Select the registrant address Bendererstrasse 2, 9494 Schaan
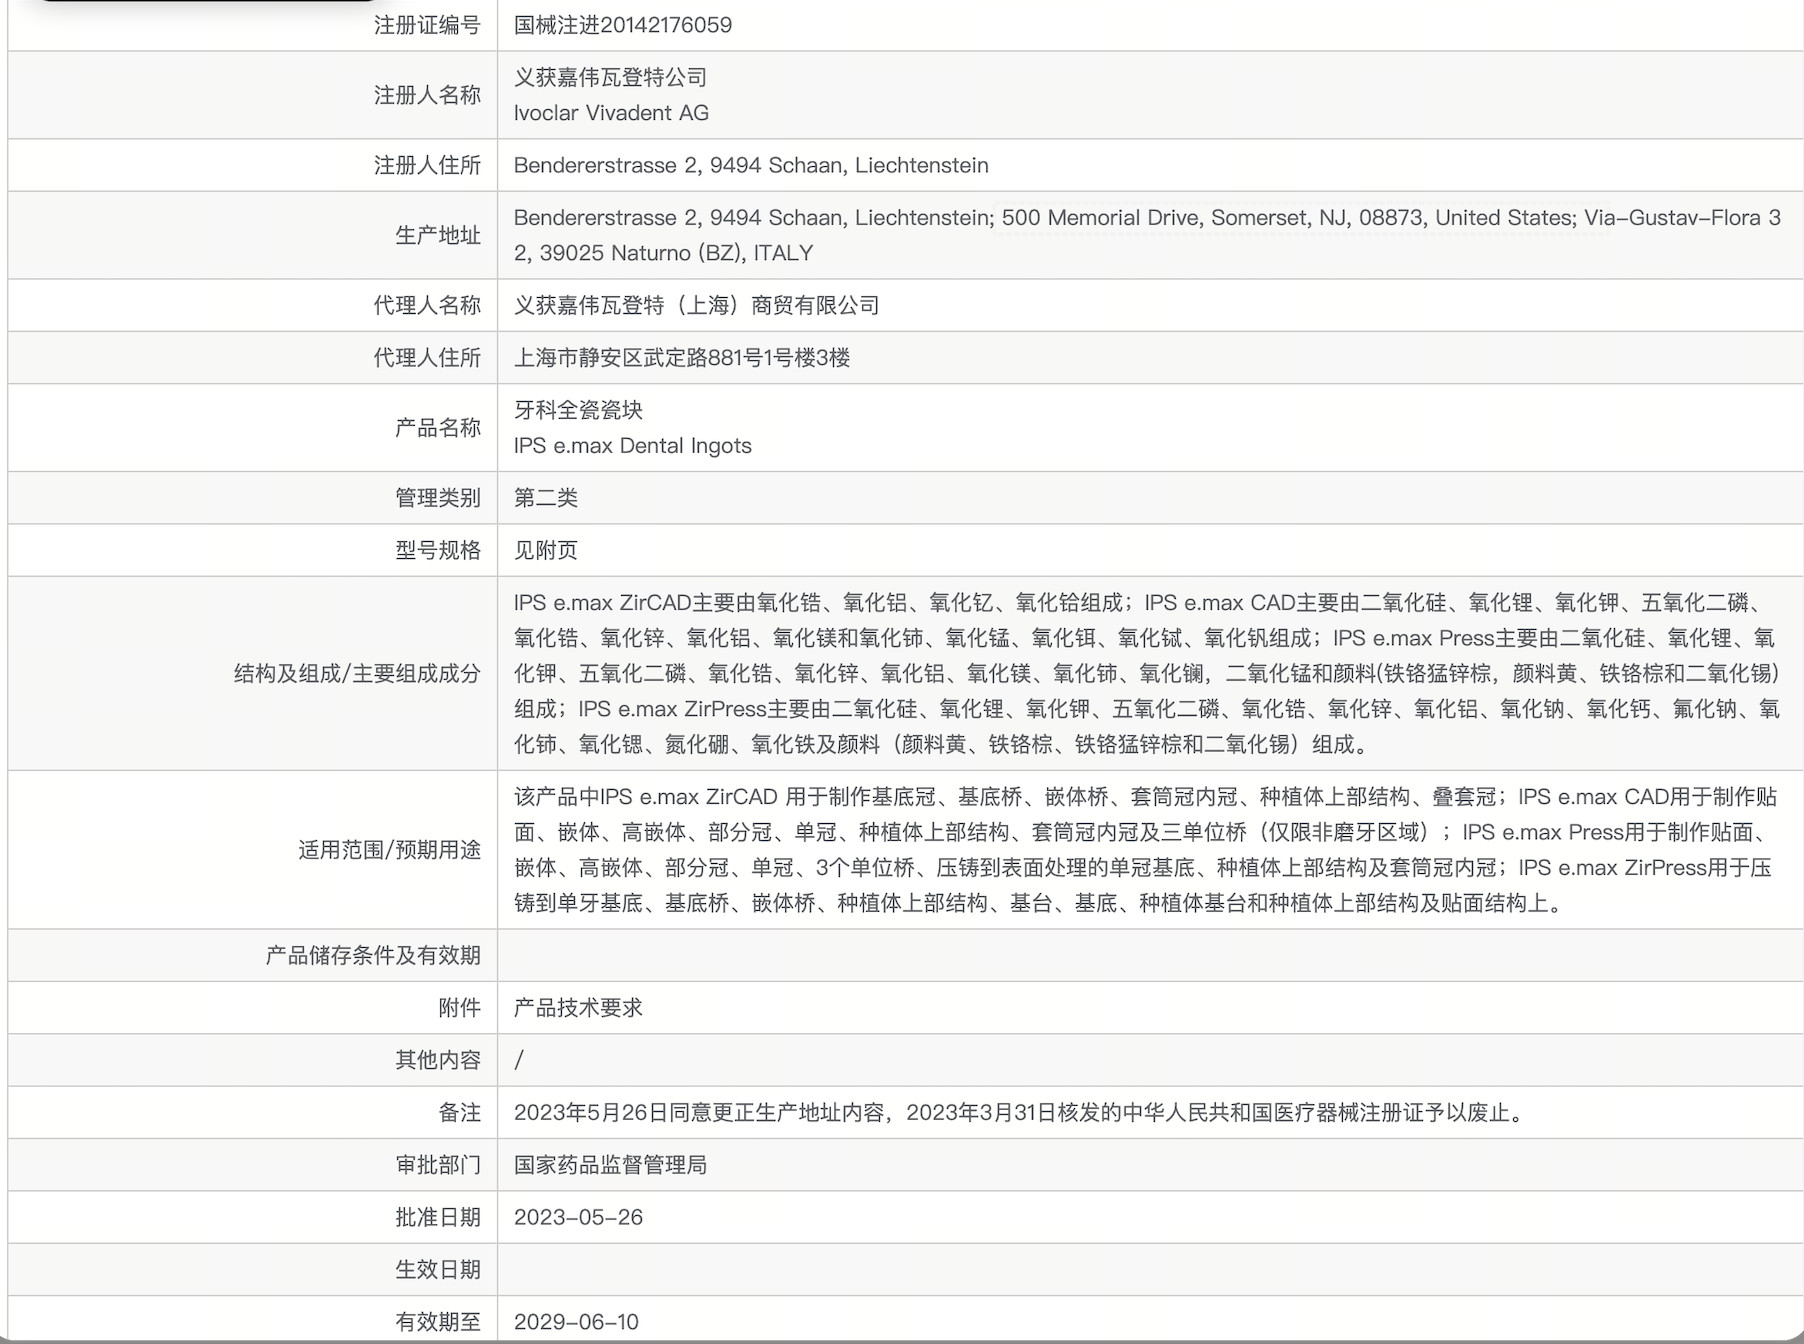 751,165
